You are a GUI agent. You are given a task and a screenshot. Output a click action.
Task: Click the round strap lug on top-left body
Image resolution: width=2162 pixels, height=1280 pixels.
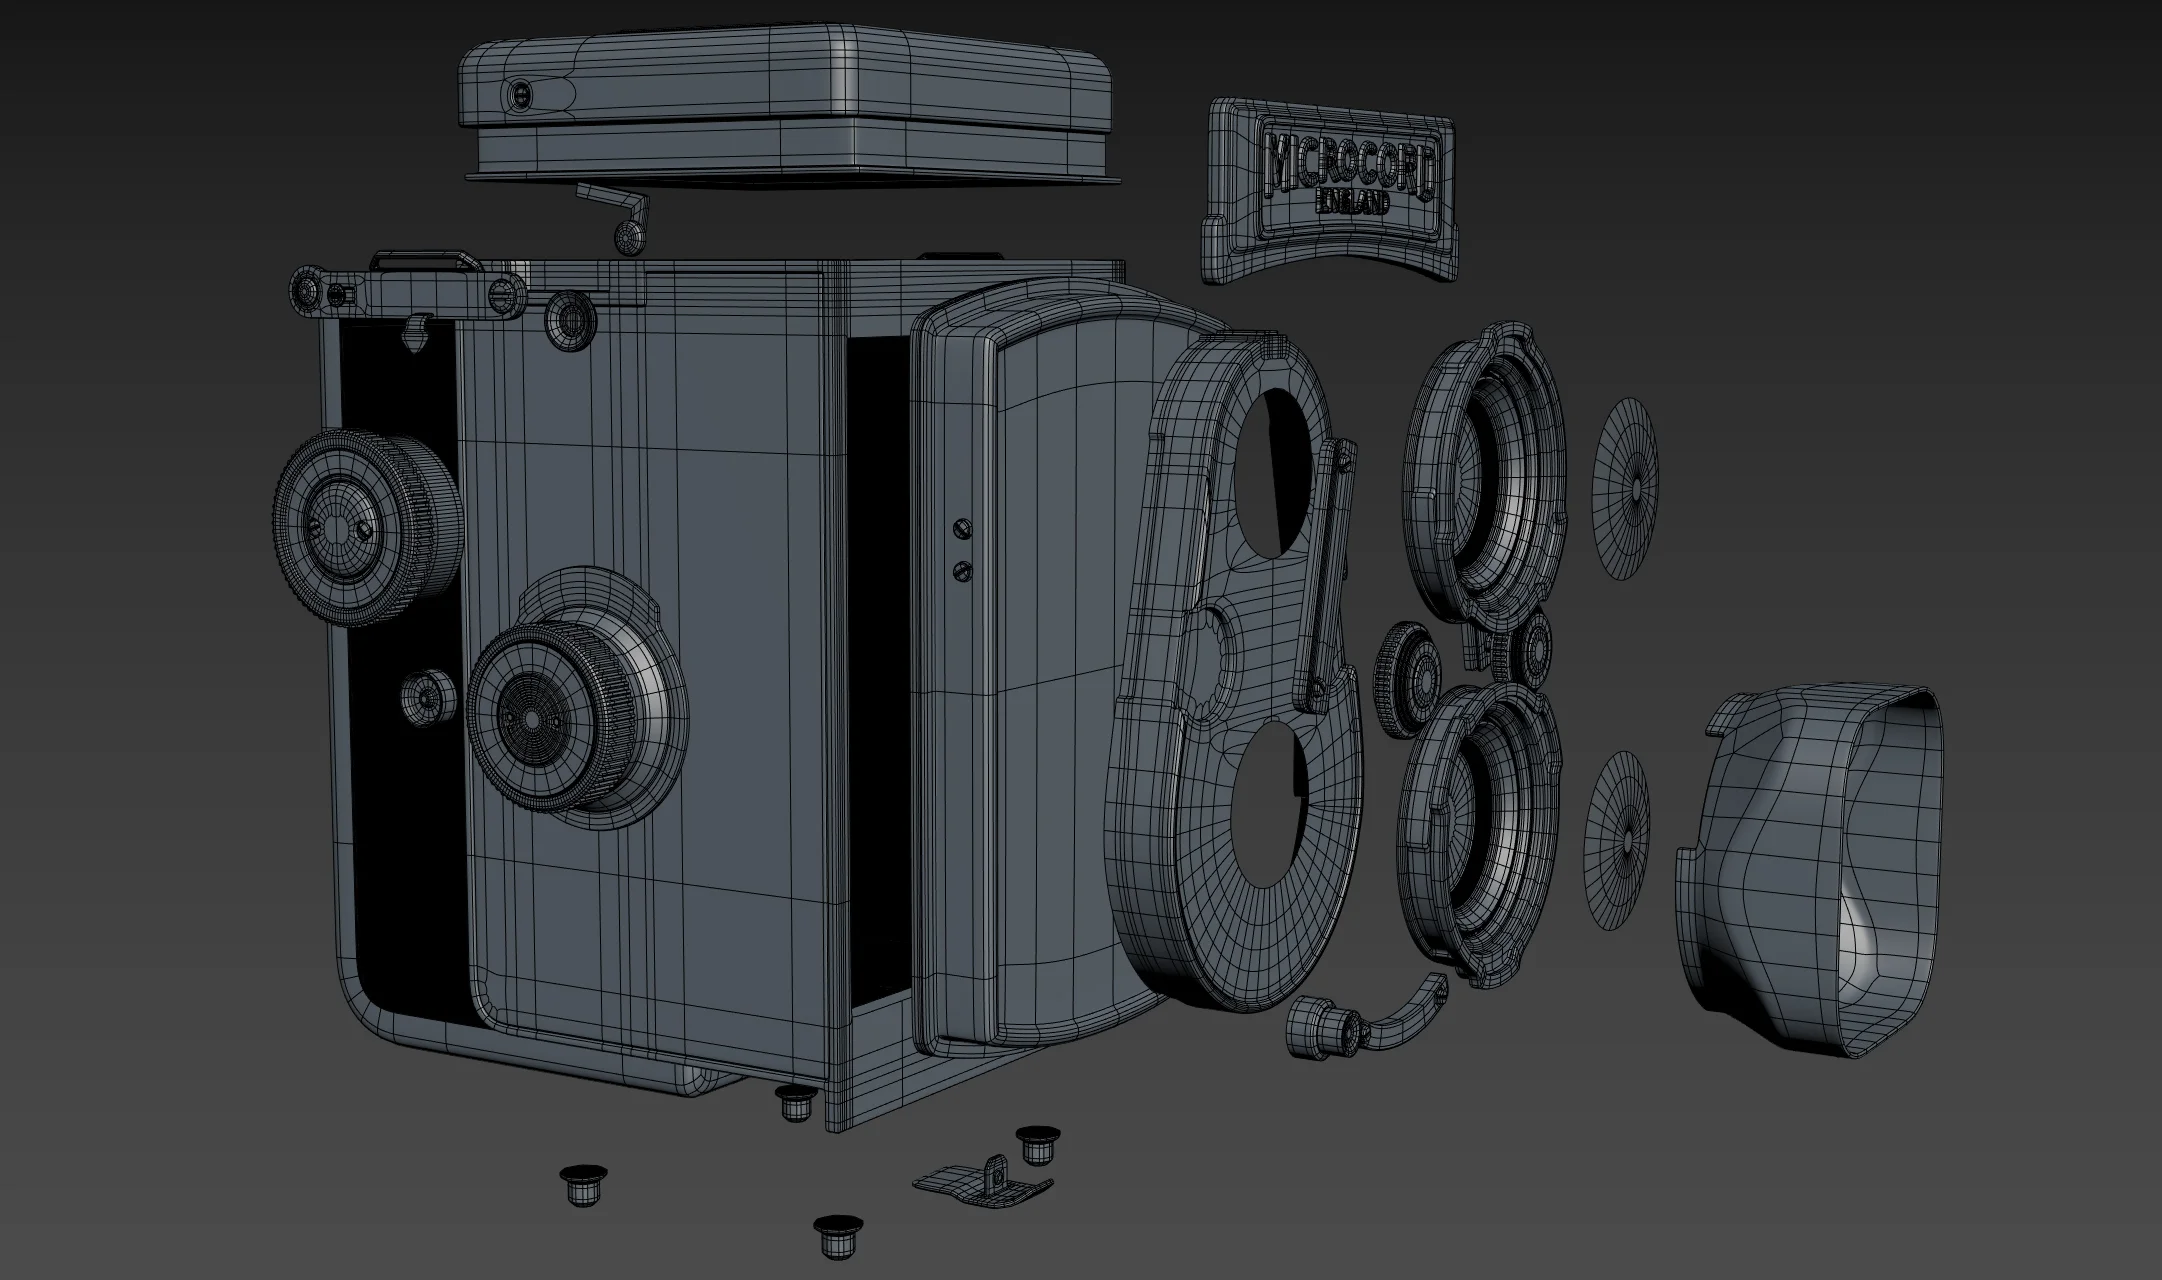(571, 320)
